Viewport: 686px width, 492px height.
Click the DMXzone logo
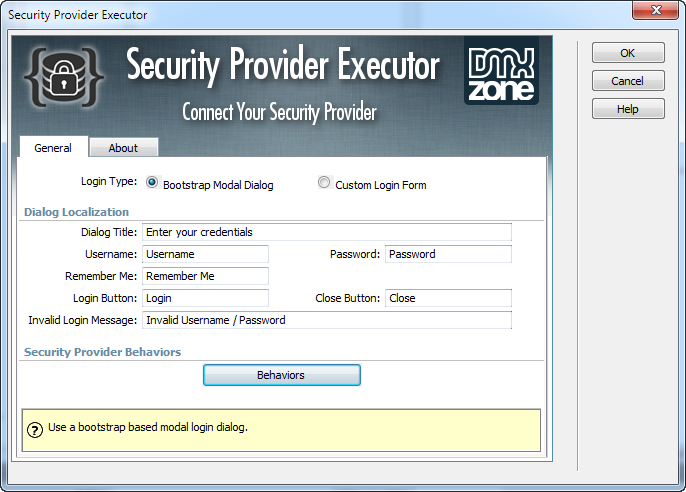point(501,71)
